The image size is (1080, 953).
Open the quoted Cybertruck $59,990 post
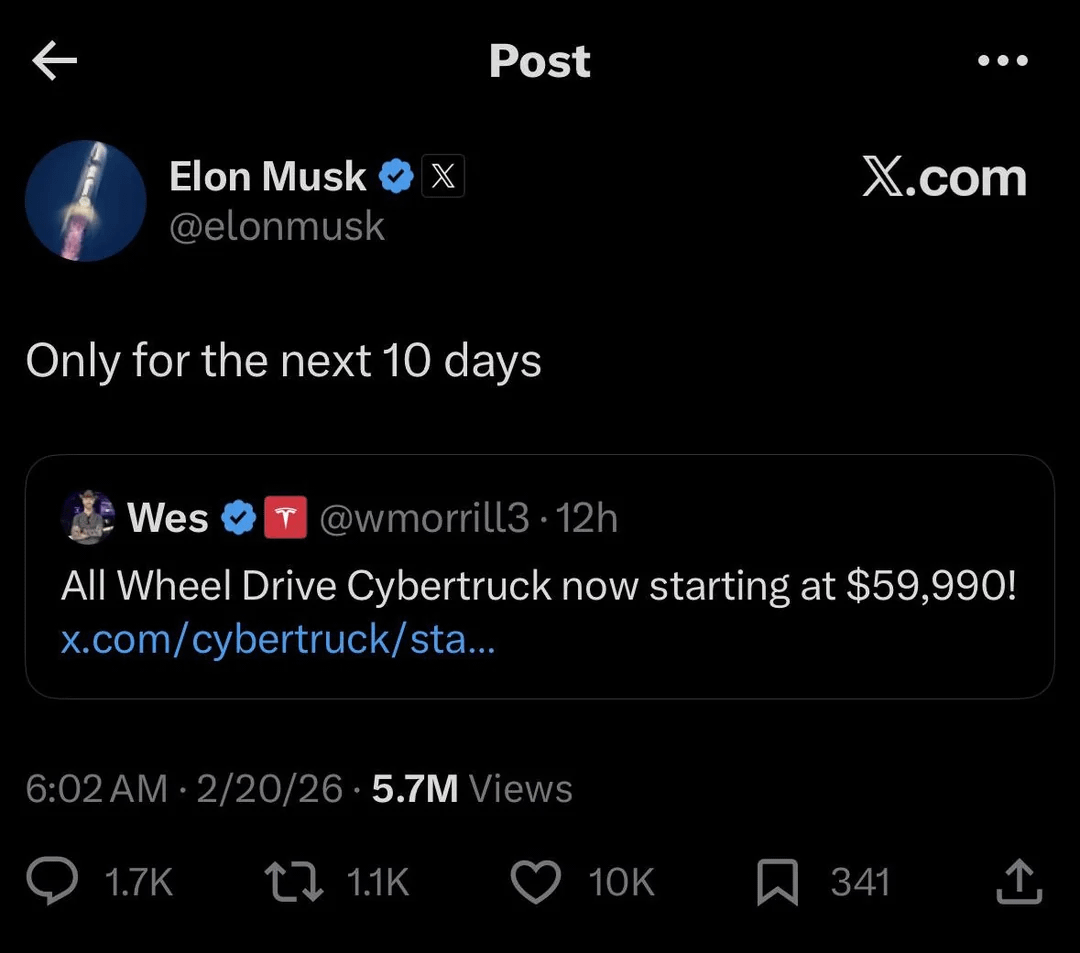click(x=538, y=586)
